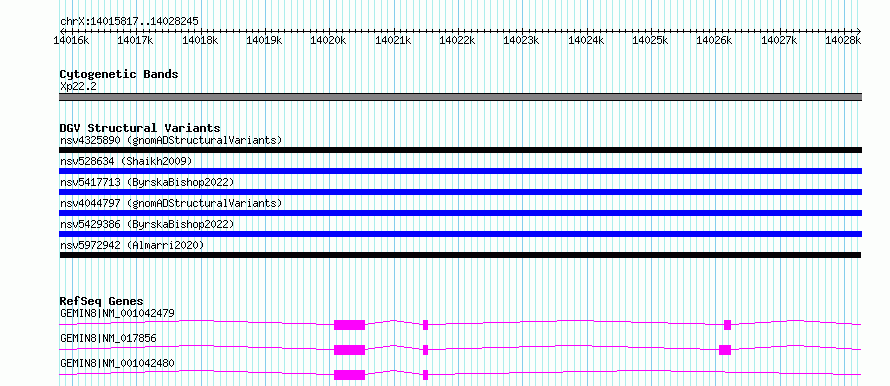This screenshot has height=386, width=890.
Task: Click the large exon of NM_017856 transcript
Action: [x=350, y=350]
